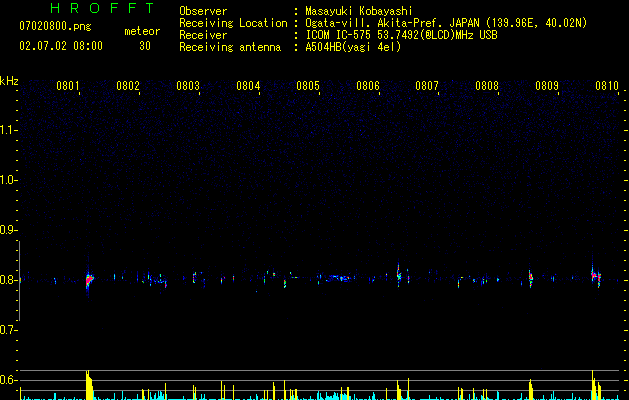
Task: Click the meteor label
Action: click(142, 31)
